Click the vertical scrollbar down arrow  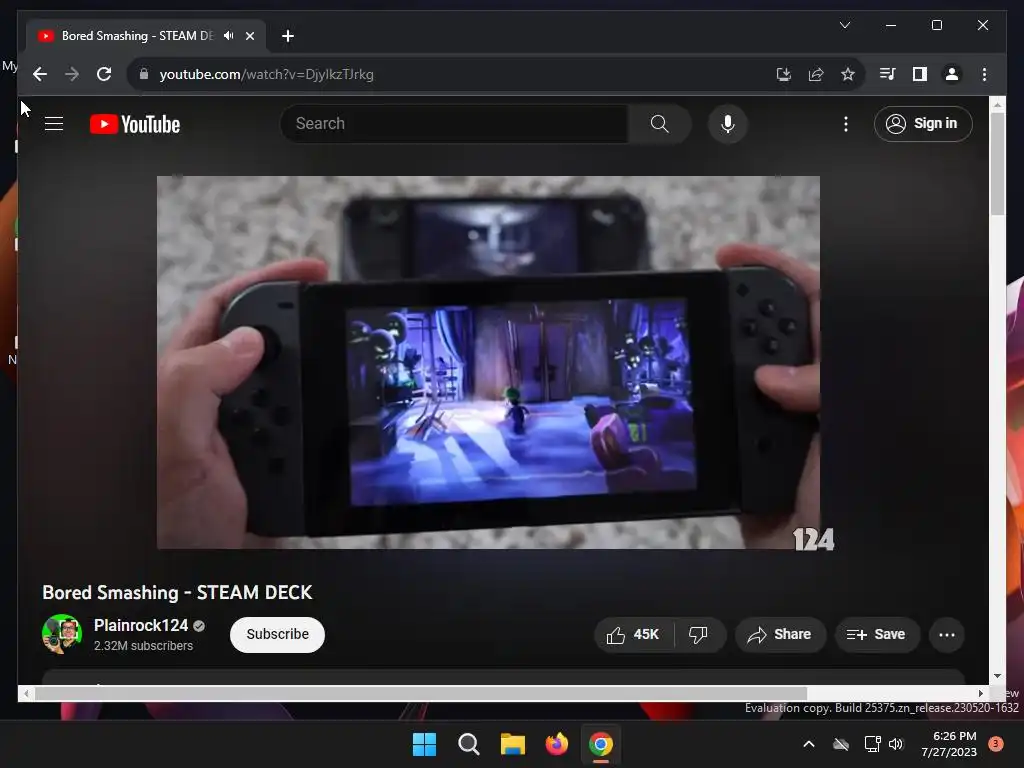[997, 676]
